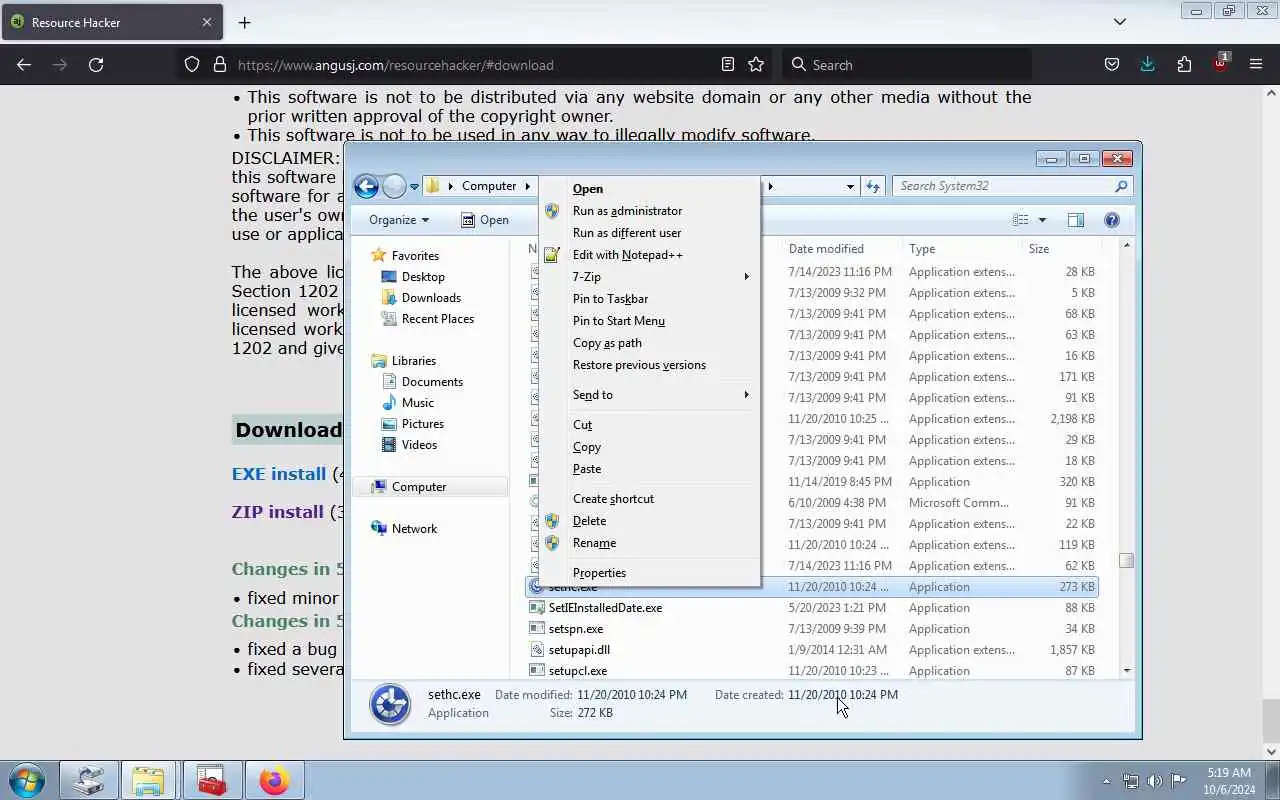
Task: Bookmark this page with star icon
Action: (756, 64)
